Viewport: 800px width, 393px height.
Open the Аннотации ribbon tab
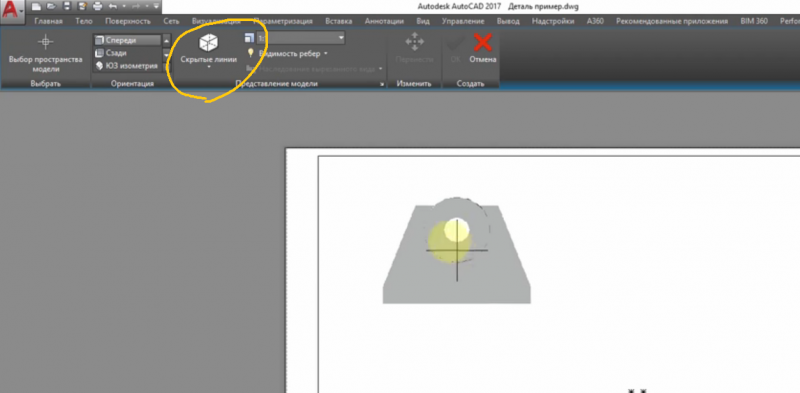point(384,21)
